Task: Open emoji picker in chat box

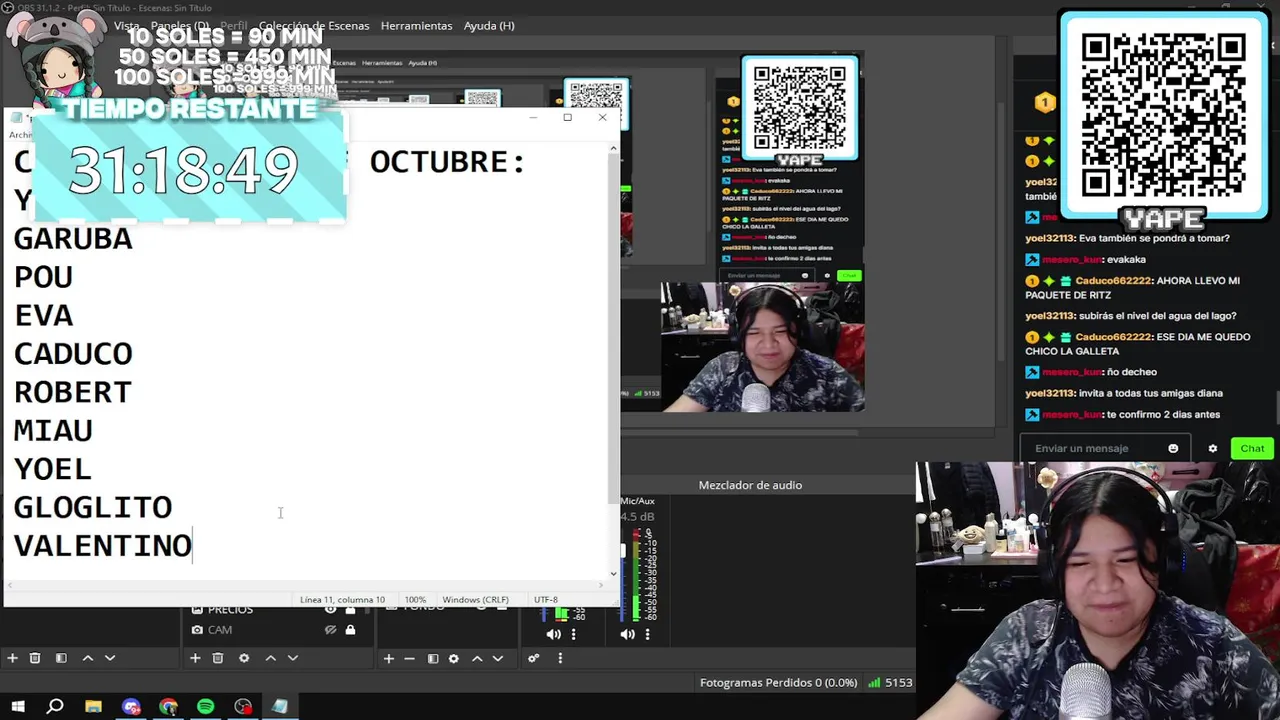Action: click(x=1173, y=448)
